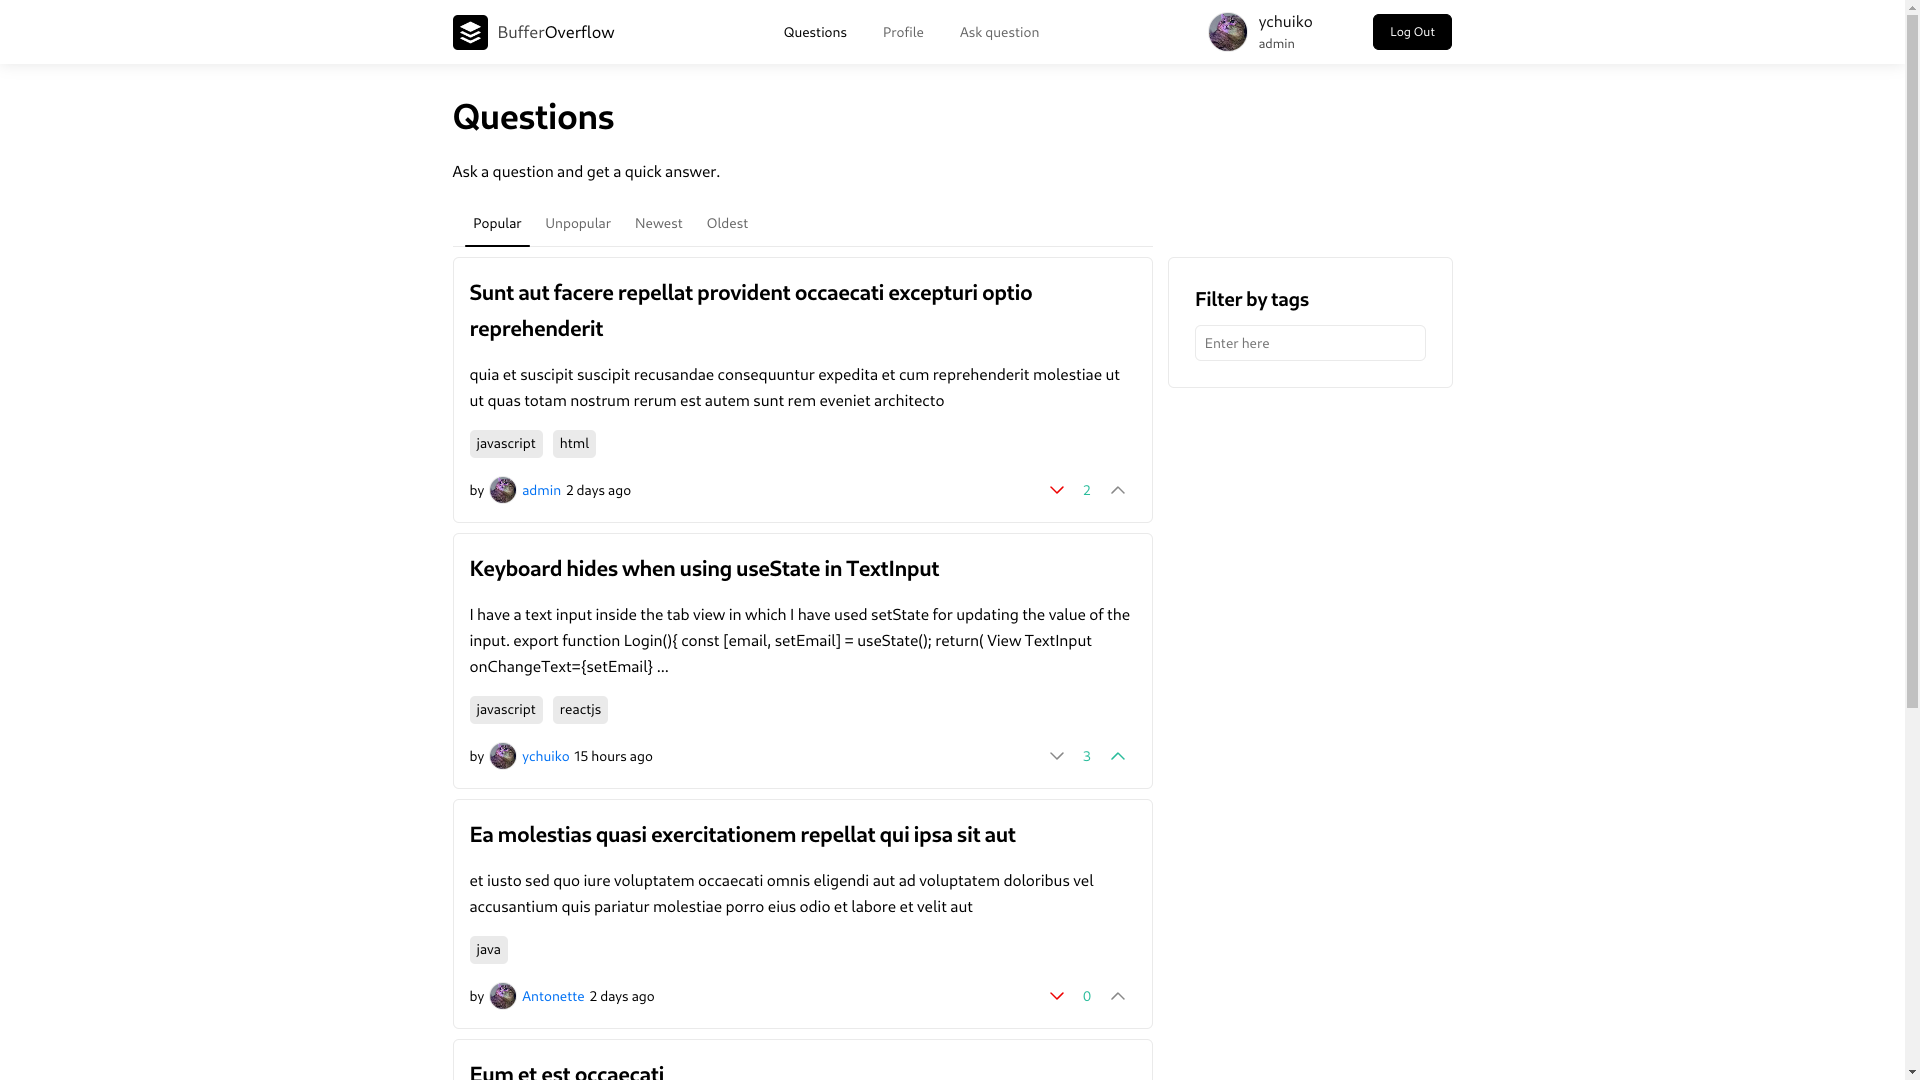This screenshot has height=1080, width=1920.
Task: Open the admin author link
Action: point(541,490)
